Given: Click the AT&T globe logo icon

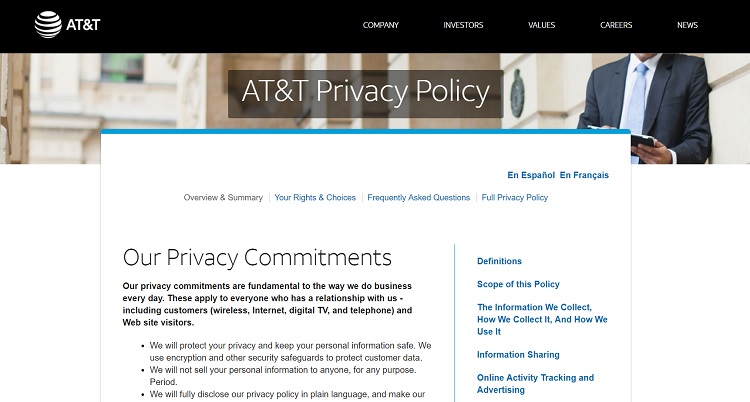Looking at the screenshot, I should click(48, 24).
